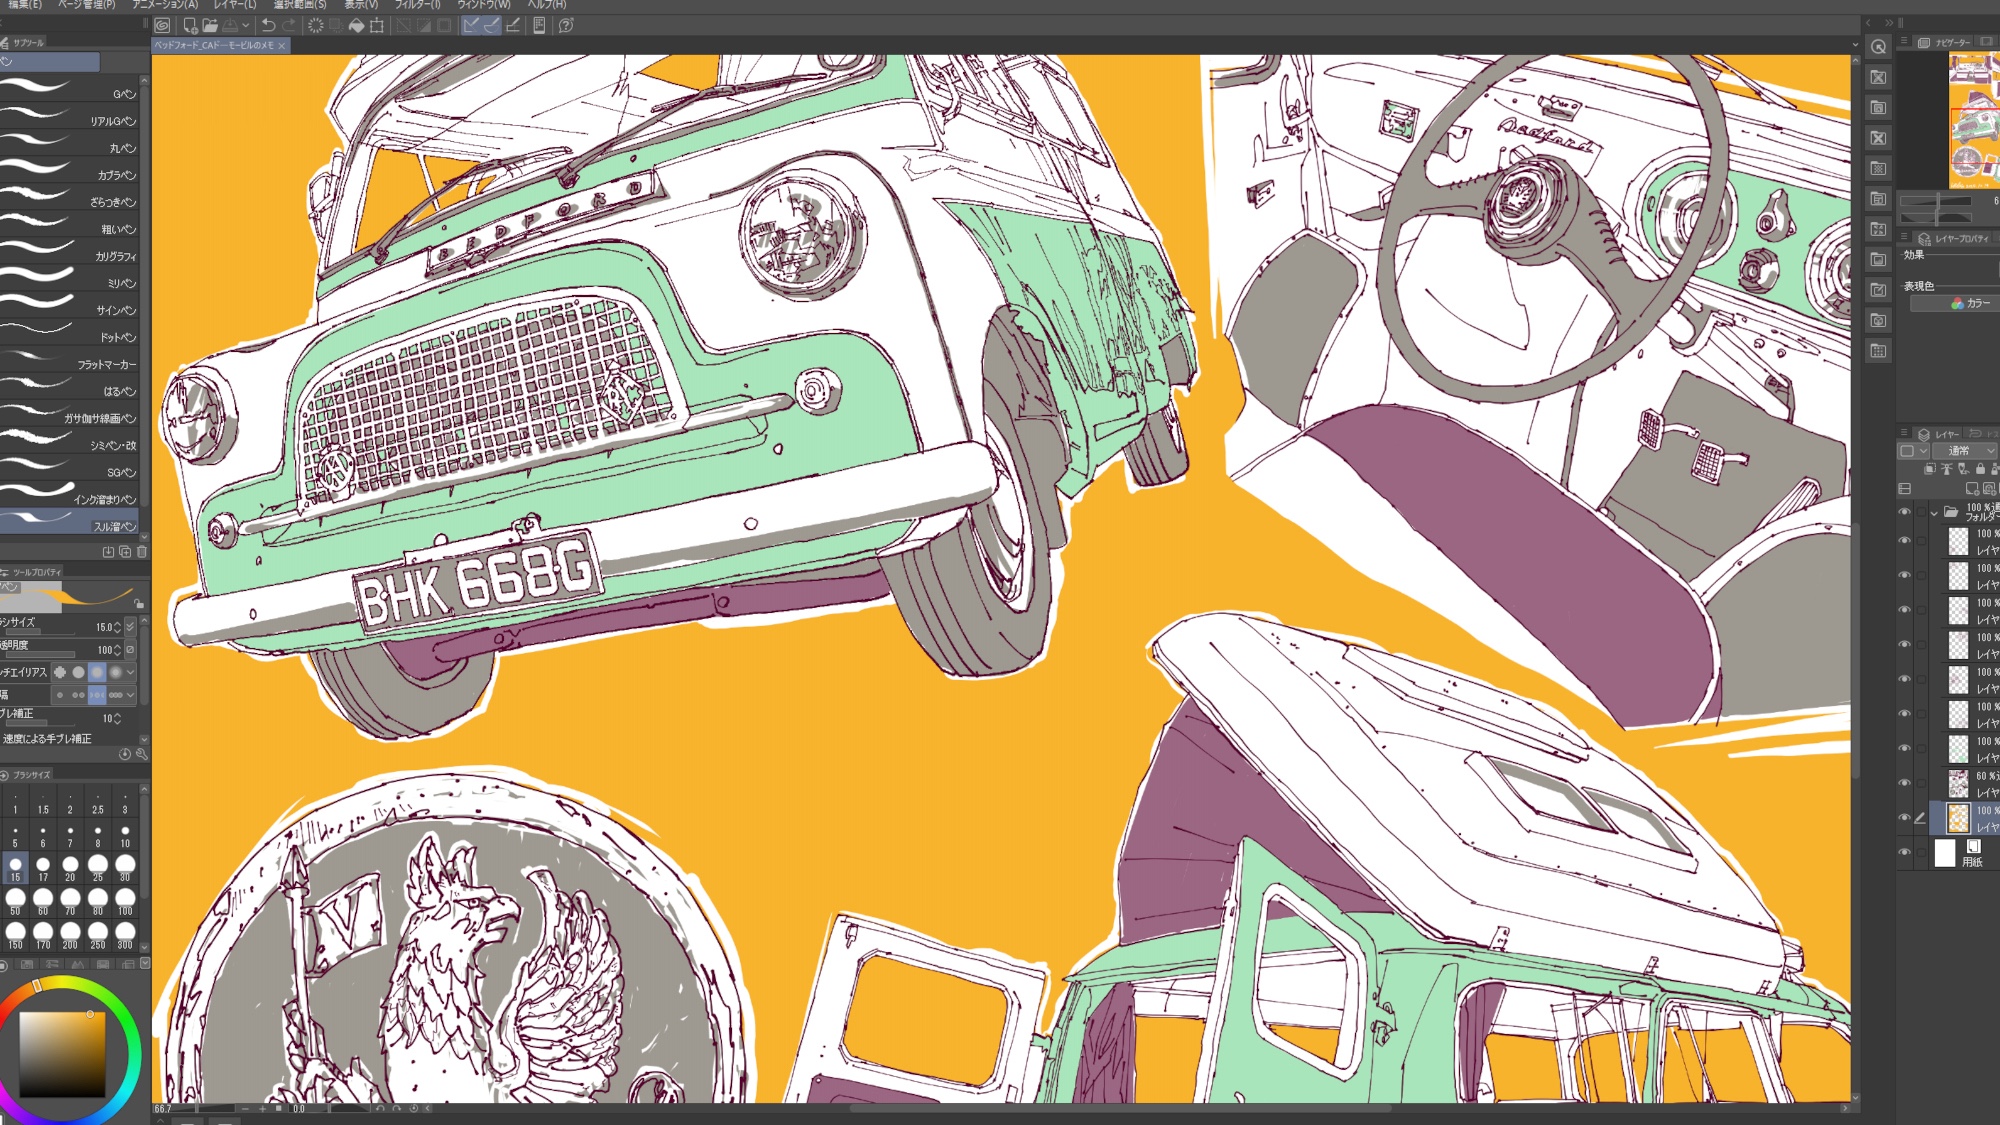Hide the 60% opacity layer
Image resolution: width=2000 pixels, height=1125 pixels.
click(x=1904, y=783)
